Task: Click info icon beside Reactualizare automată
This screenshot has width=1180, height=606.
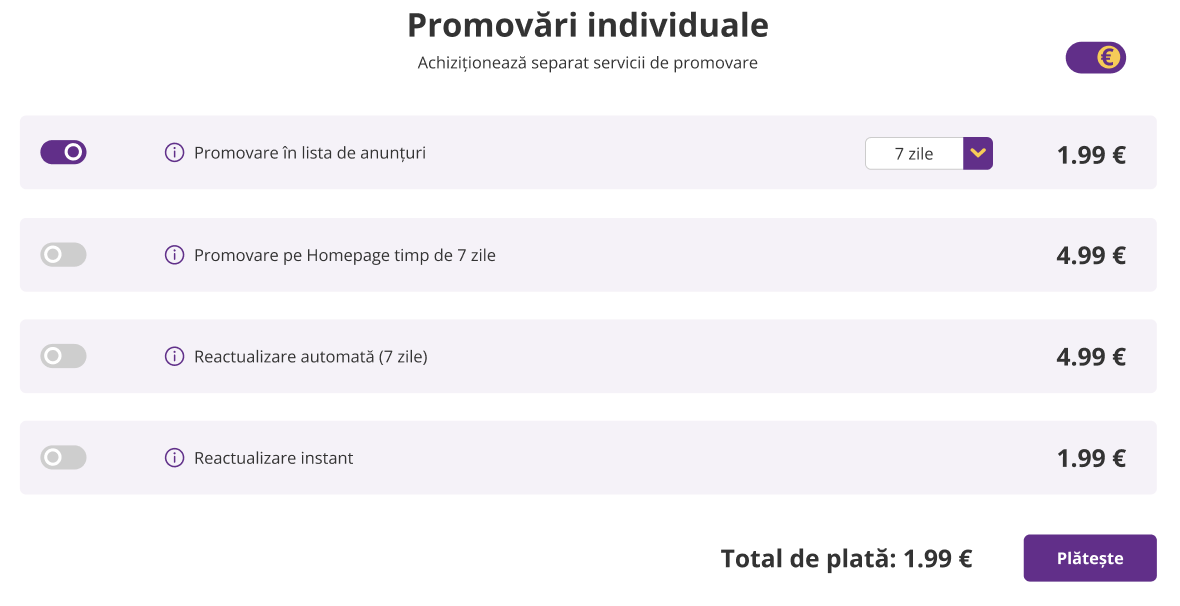Action: (x=174, y=356)
